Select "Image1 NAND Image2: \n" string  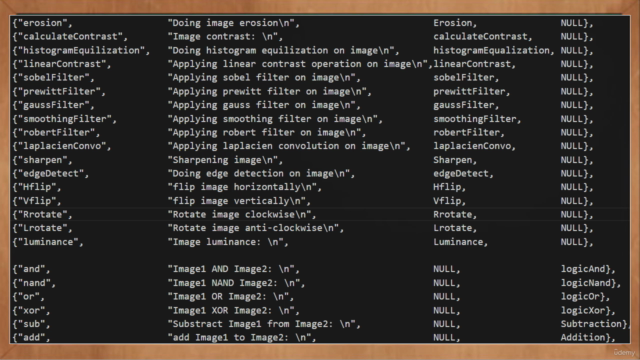pyautogui.click(x=234, y=283)
